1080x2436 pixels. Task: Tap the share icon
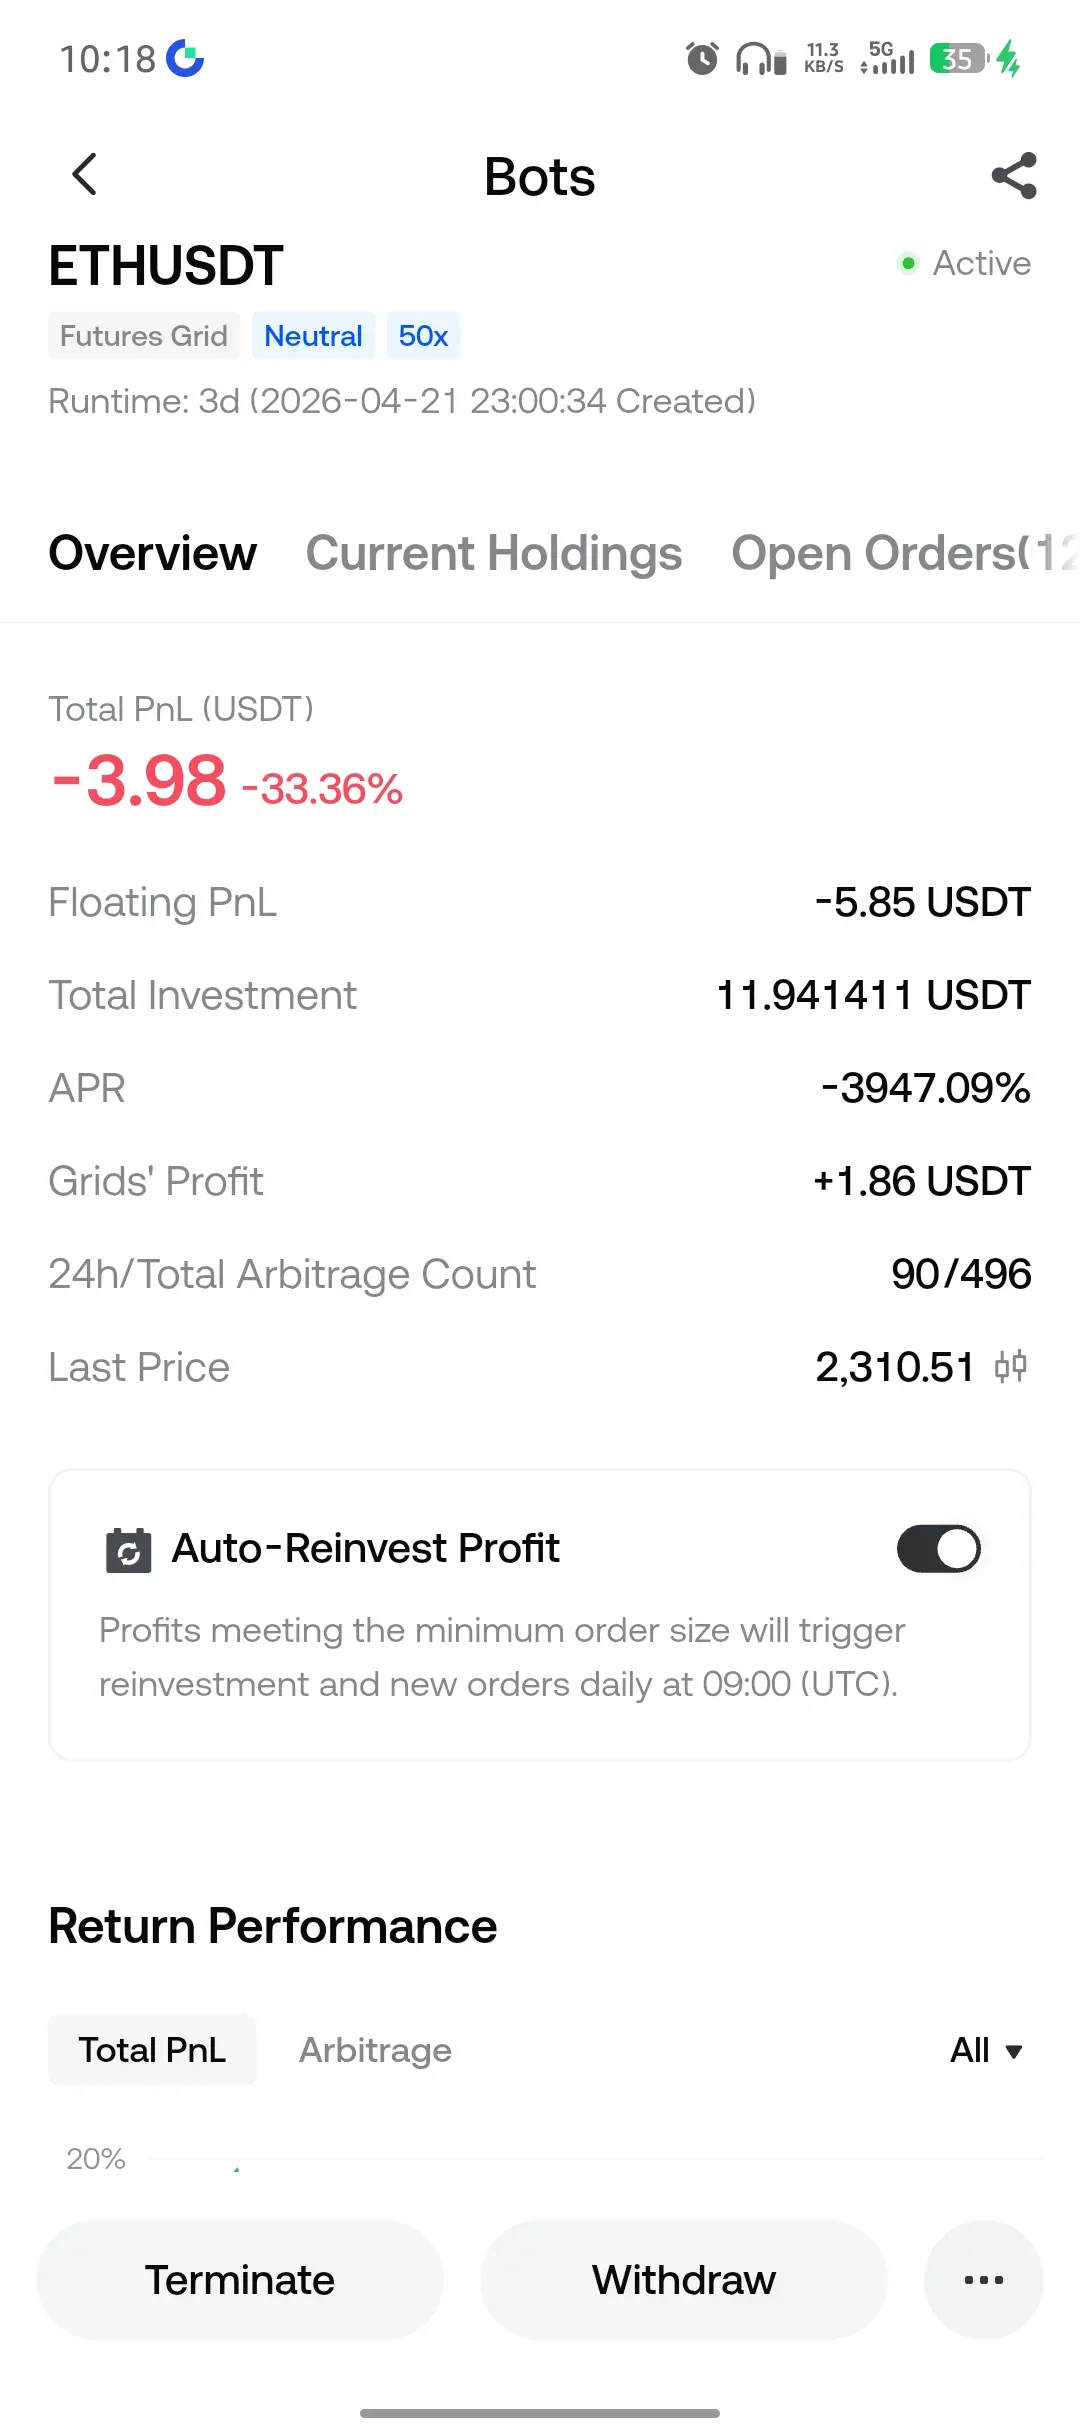[x=1013, y=176]
